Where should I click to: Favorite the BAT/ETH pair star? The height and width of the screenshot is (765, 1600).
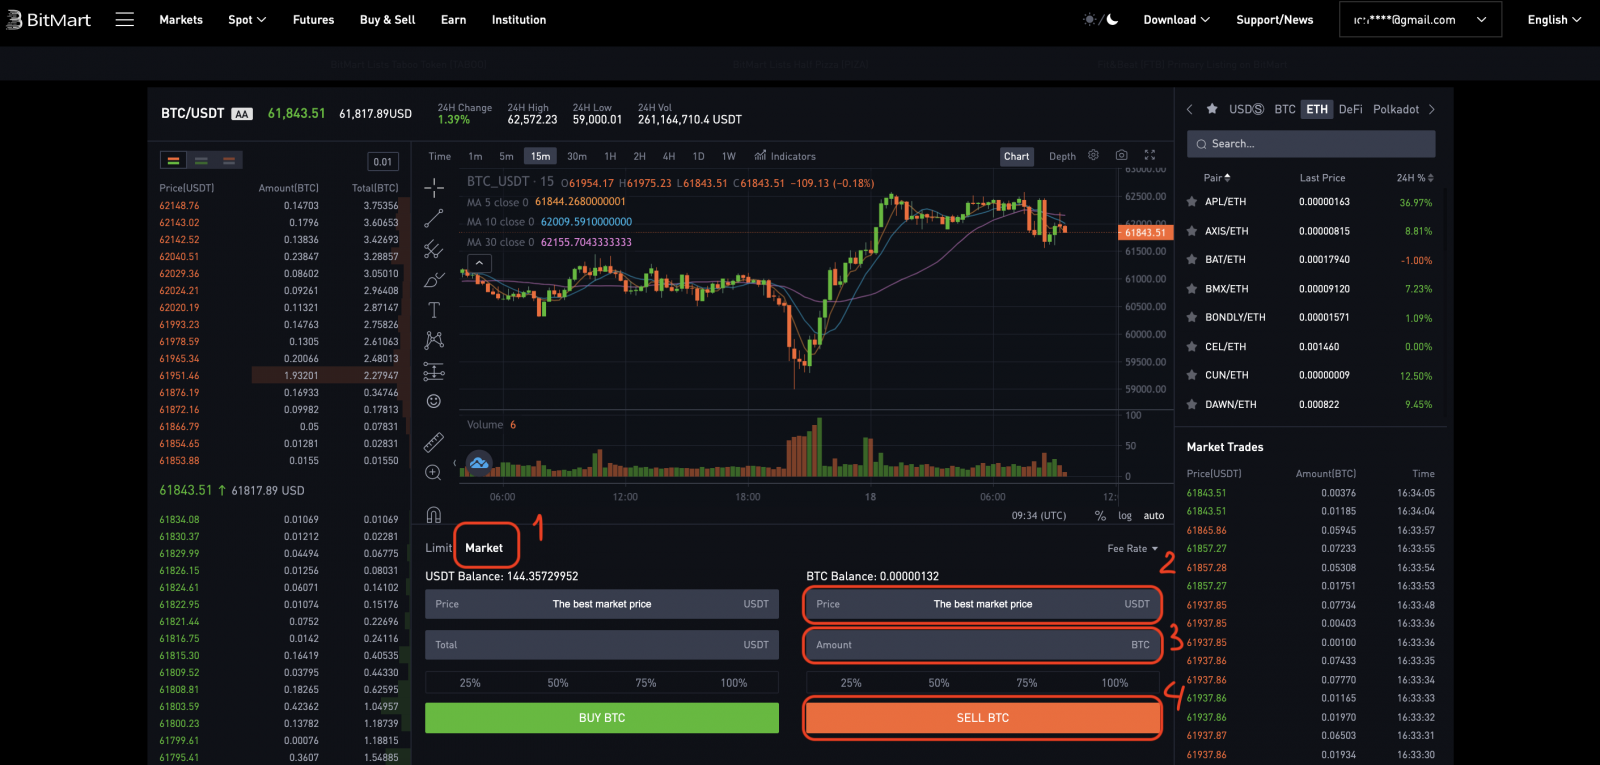point(1192,260)
